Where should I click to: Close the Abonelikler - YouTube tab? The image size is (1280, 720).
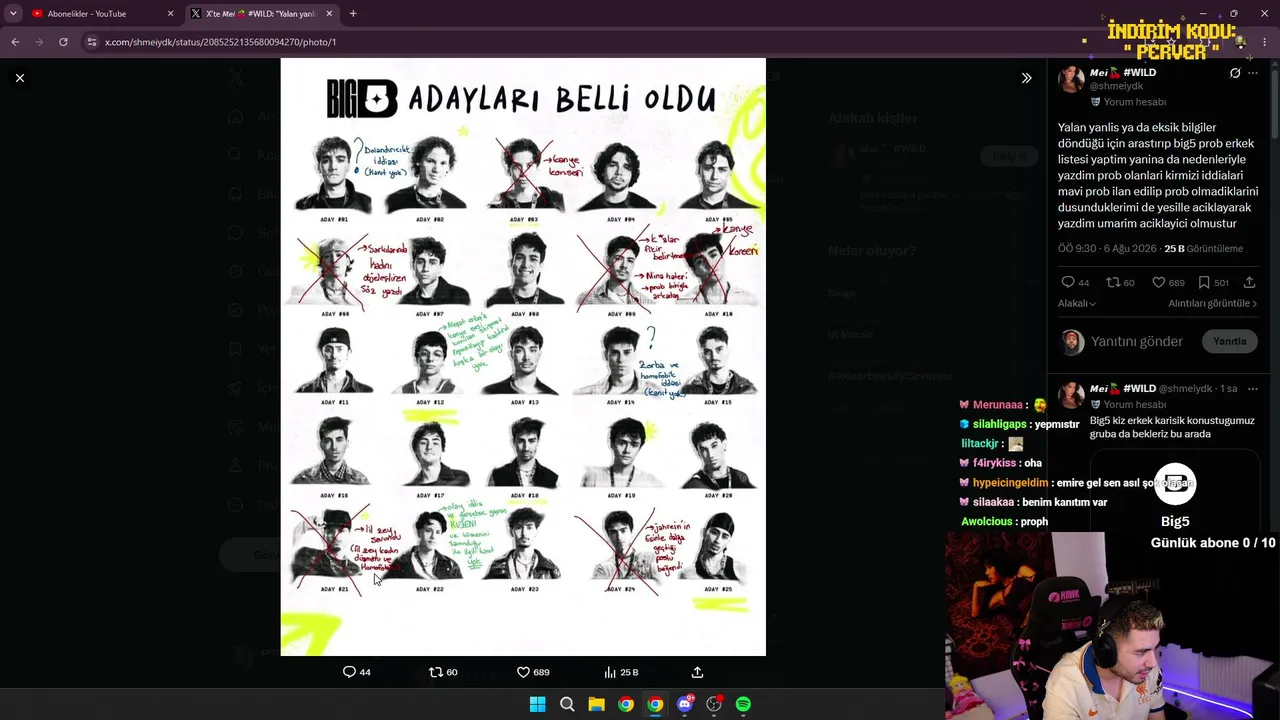pyautogui.click(x=170, y=14)
